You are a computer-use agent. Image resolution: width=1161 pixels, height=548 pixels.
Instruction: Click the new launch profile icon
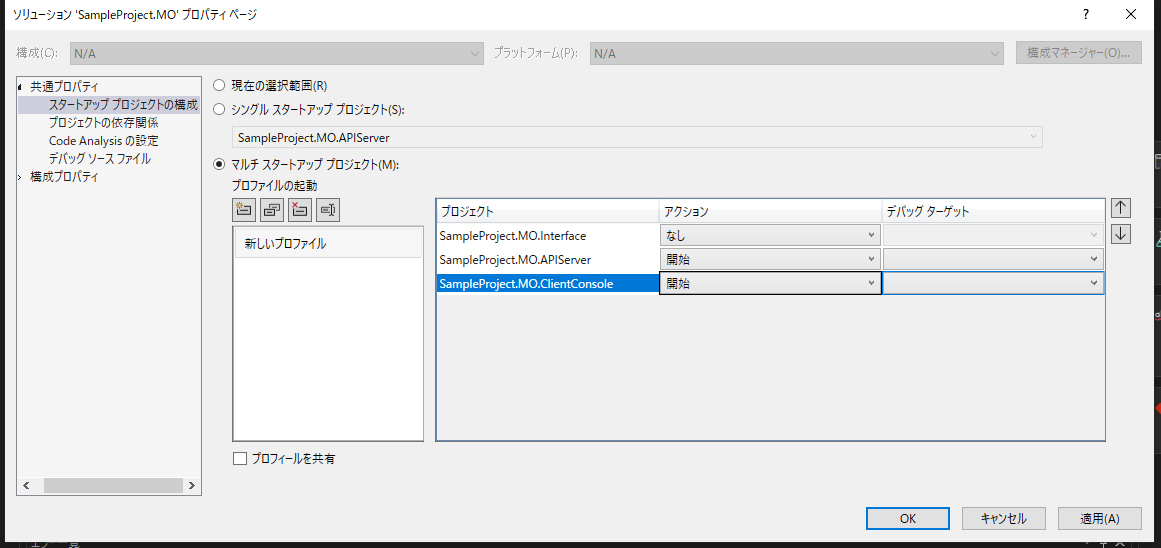click(x=244, y=210)
